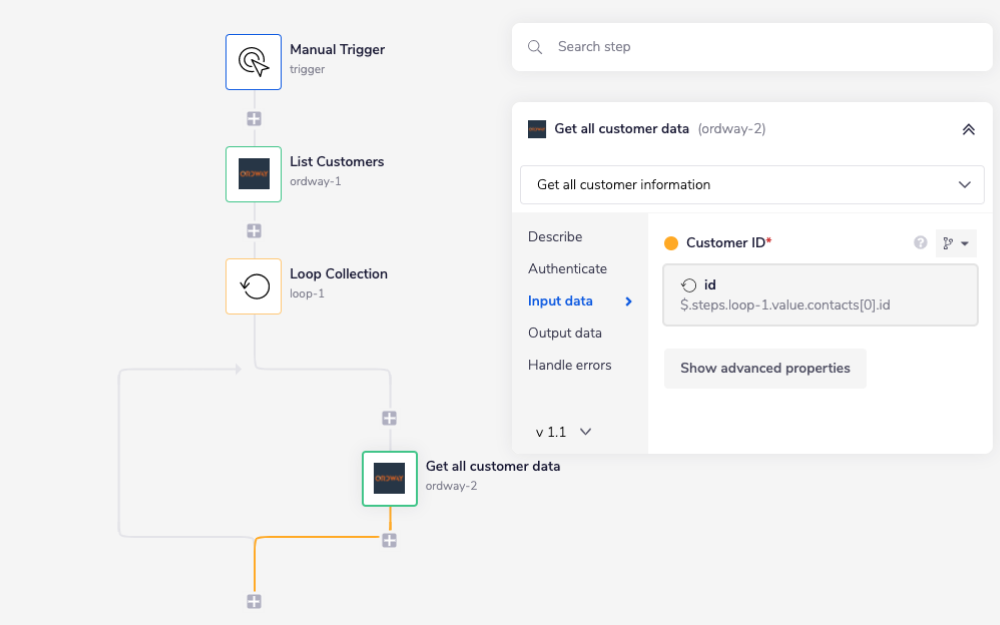Add step below Manual Trigger
The height and width of the screenshot is (625, 1000).
254,118
